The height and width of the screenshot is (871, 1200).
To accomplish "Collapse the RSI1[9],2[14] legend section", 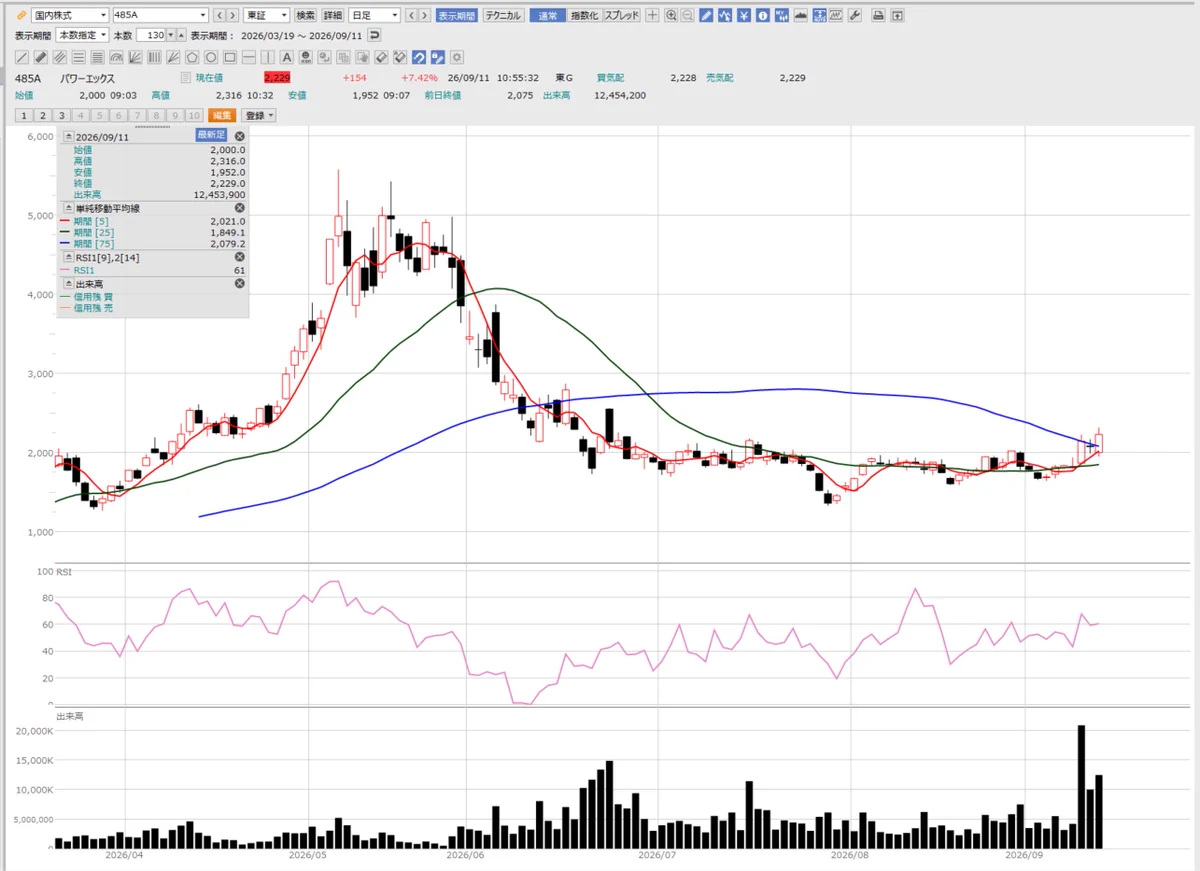I will (x=69, y=257).
